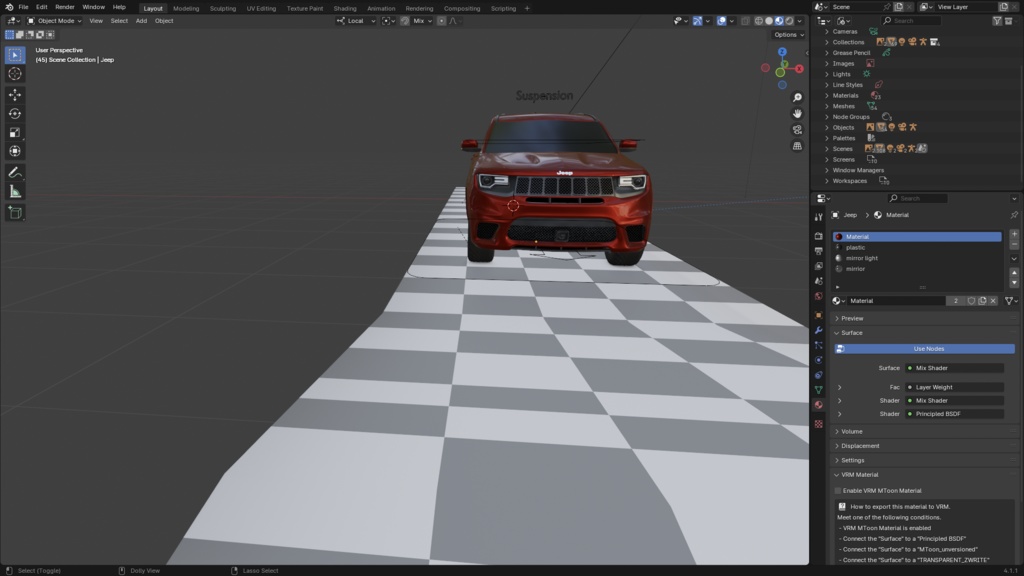The image size is (1024, 576).
Task: Open the Render menu
Action: click(x=65, y=7)
